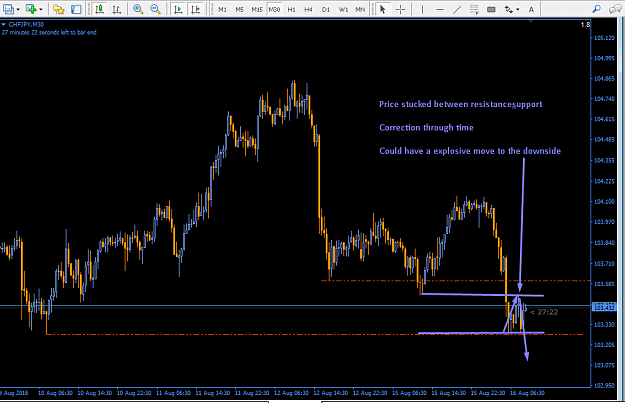This screenshot has height=403, width=625.
Task: Open the chat bubbles community icon
Action: click(x=615, y=9)
